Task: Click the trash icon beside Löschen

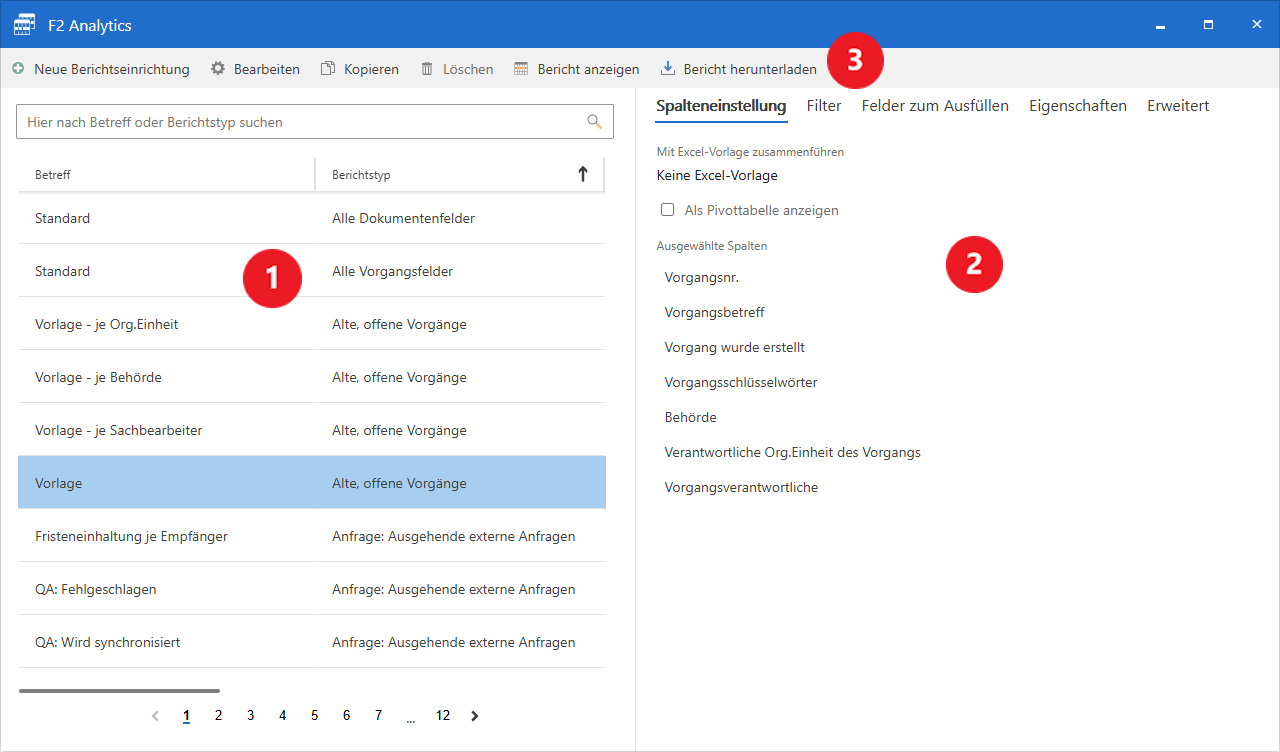Action: 427,69
